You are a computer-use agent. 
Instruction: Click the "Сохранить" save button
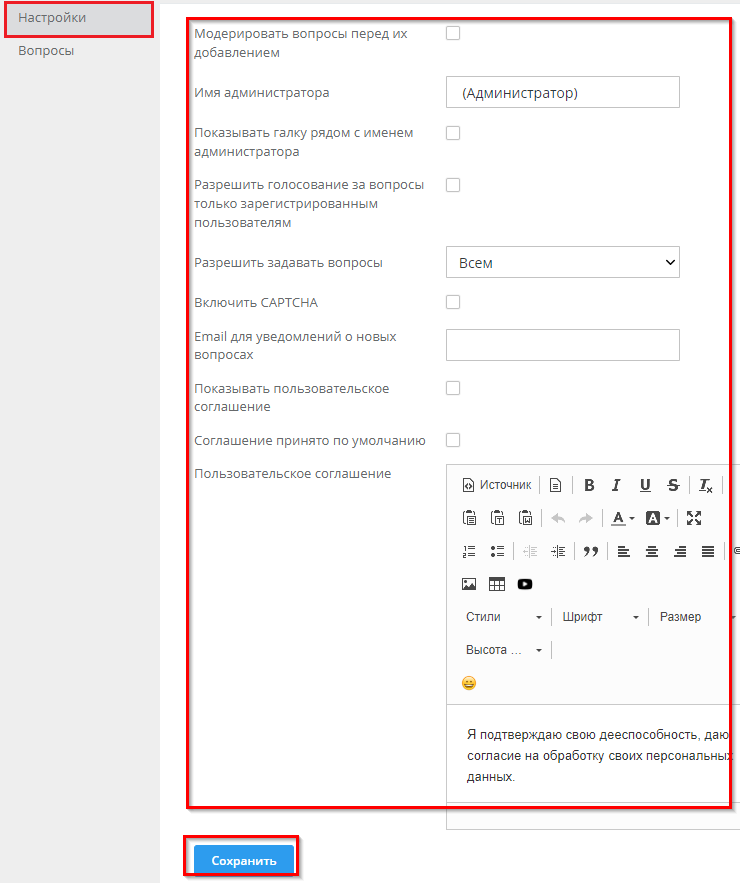point(243,860)
